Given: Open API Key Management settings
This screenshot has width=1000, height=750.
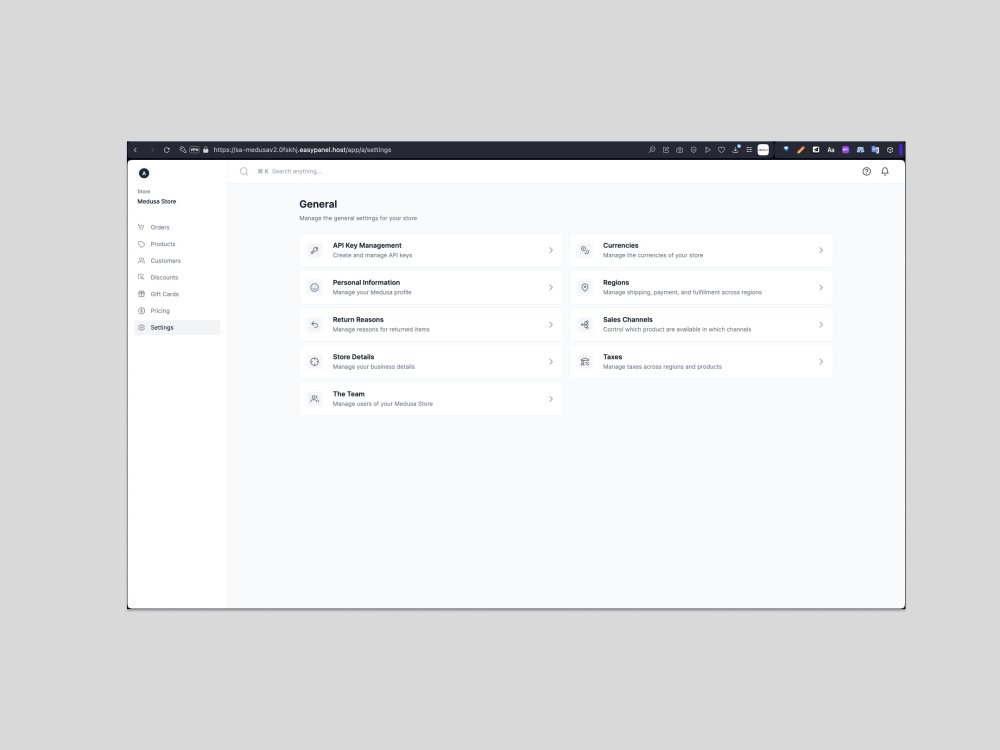Looking at the screenshot, I should click(431, 250).
